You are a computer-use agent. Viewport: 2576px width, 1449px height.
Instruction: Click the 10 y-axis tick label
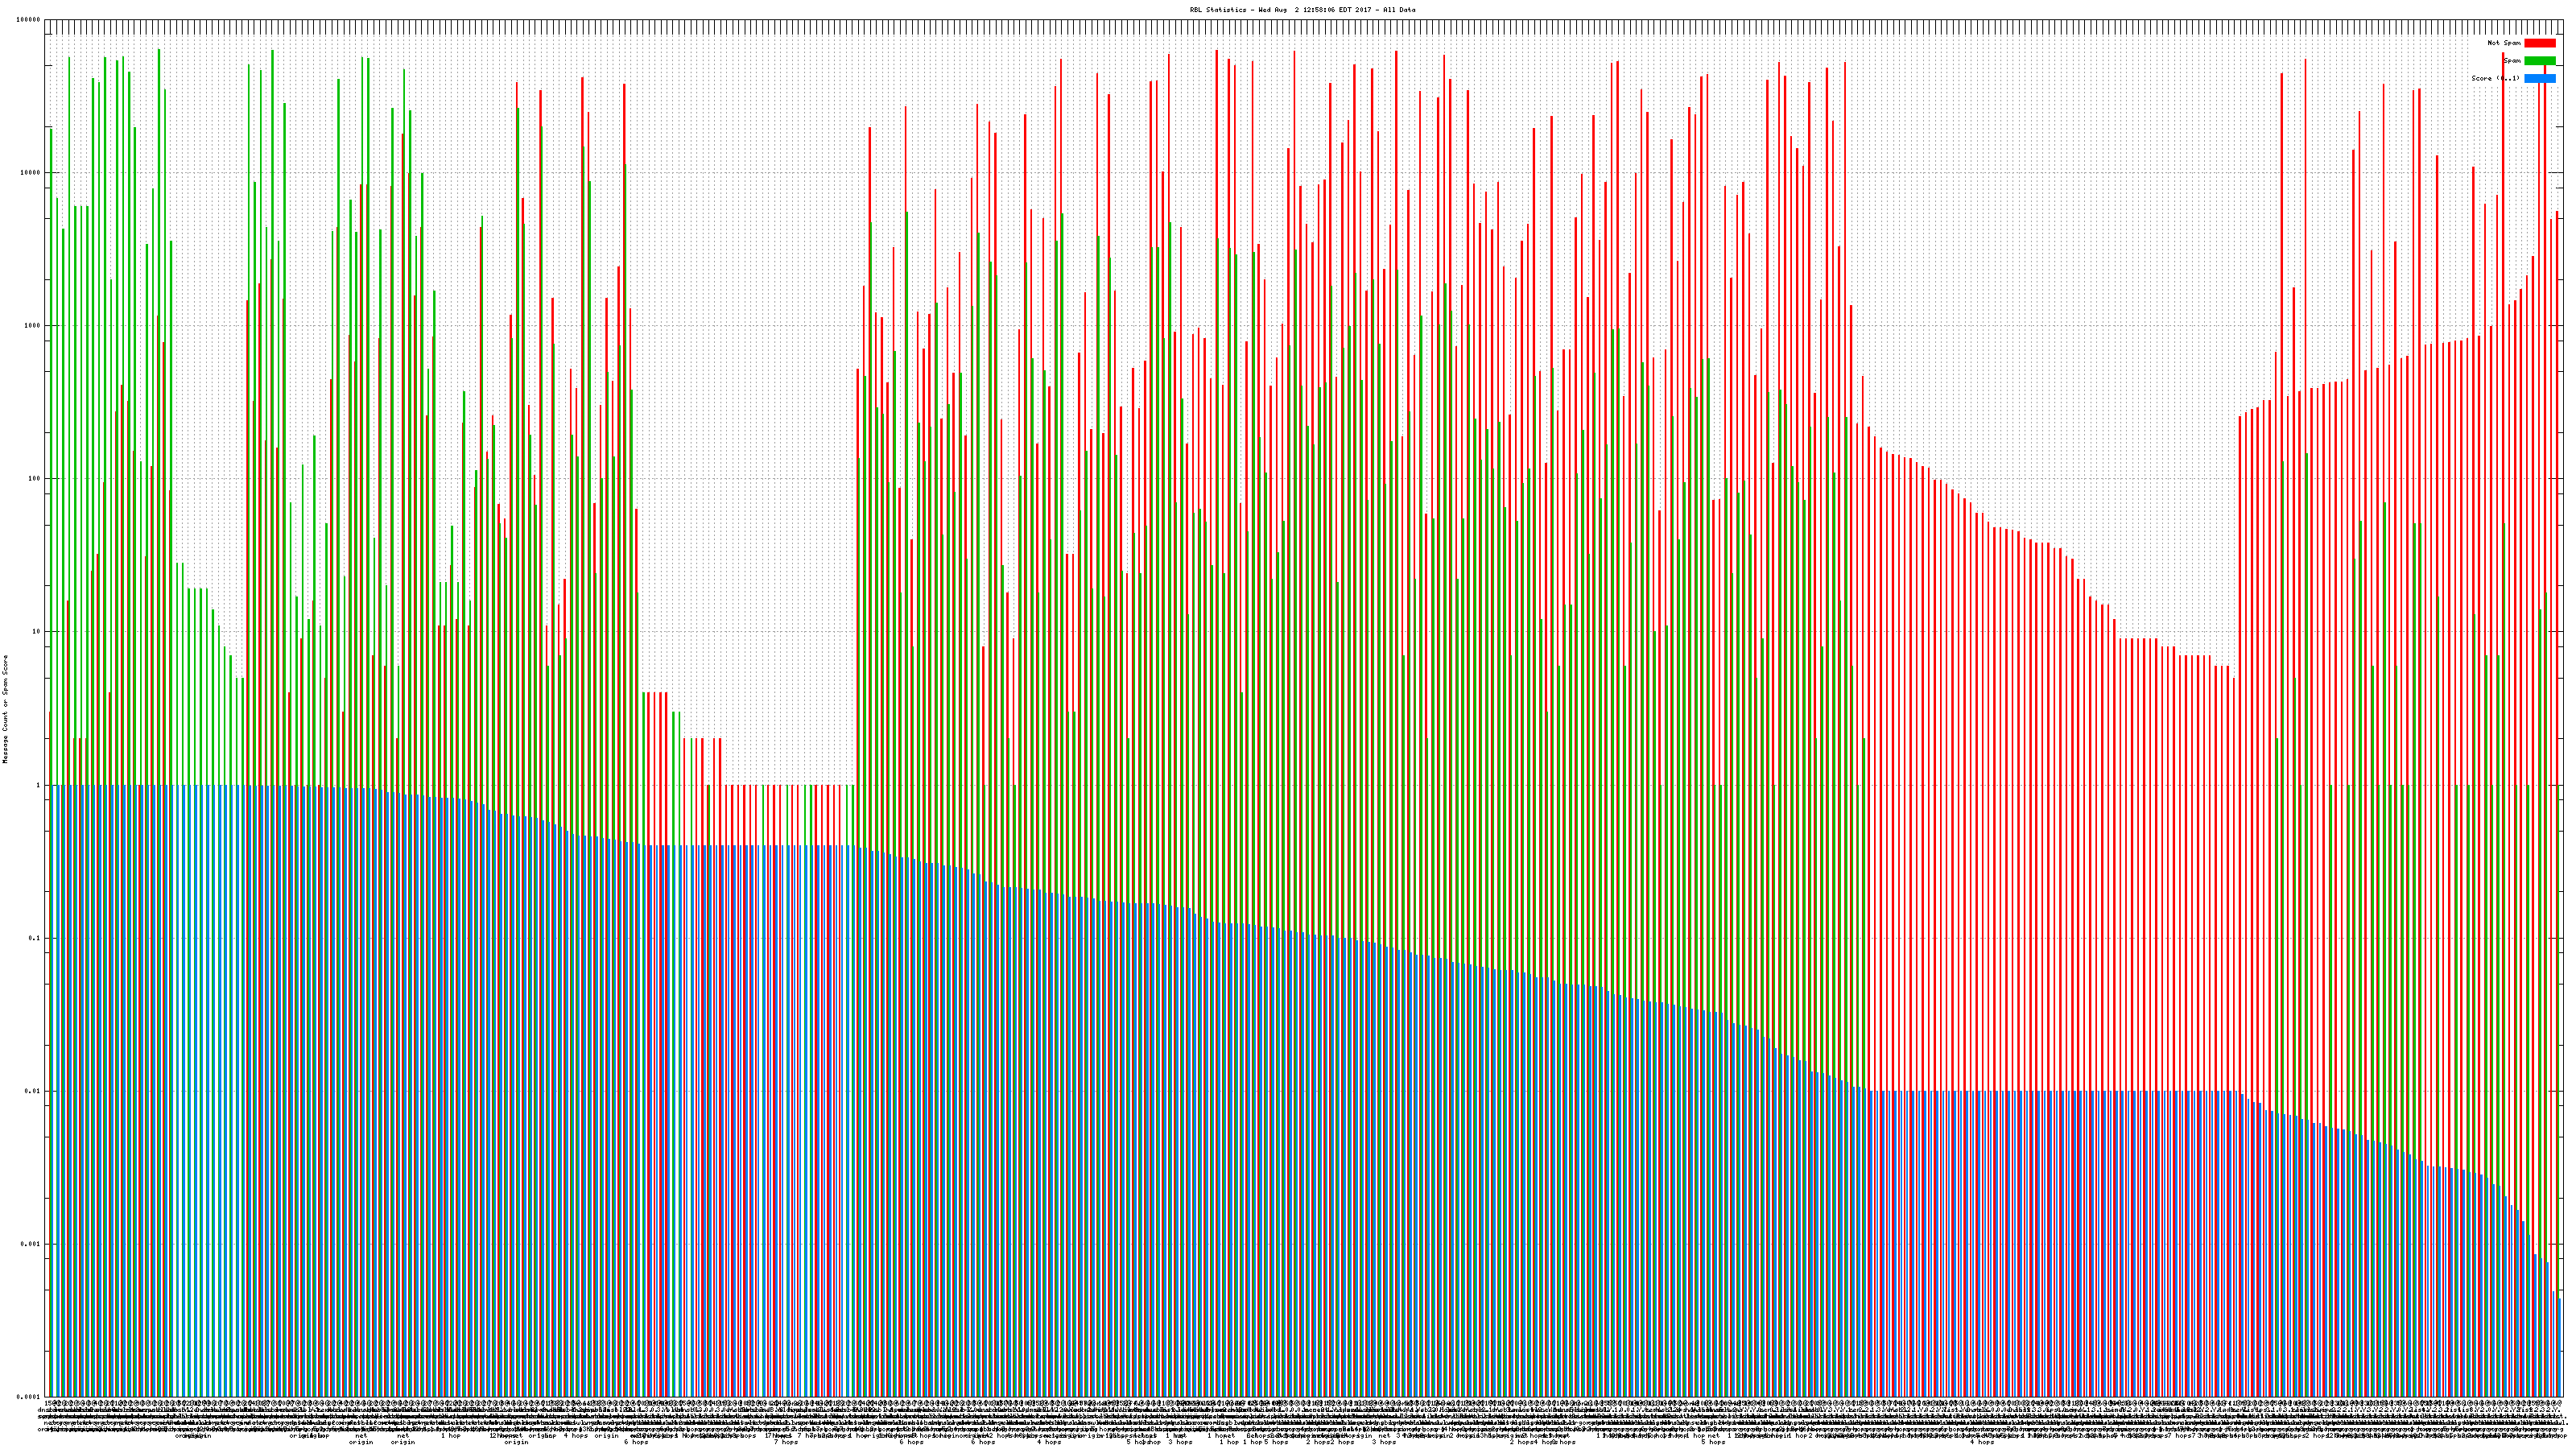(35, 632)
